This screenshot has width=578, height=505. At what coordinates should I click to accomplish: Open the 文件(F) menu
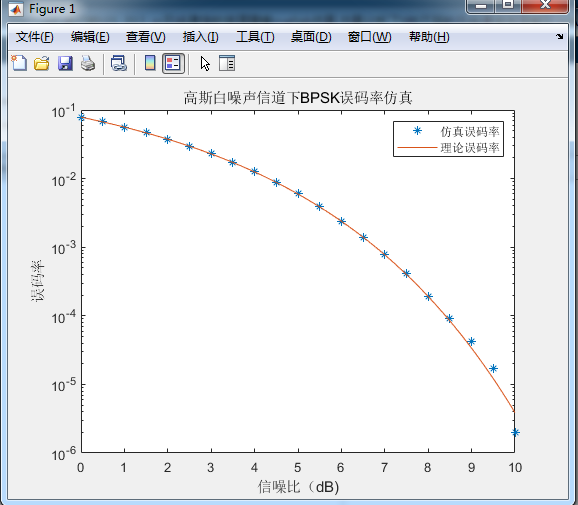tap(35, 37)
